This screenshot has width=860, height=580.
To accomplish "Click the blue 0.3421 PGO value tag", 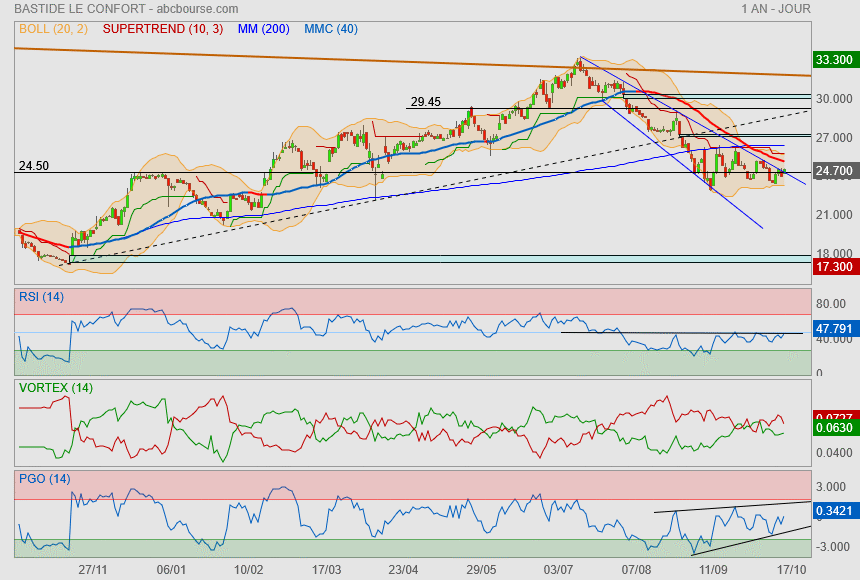I will 834,512.
